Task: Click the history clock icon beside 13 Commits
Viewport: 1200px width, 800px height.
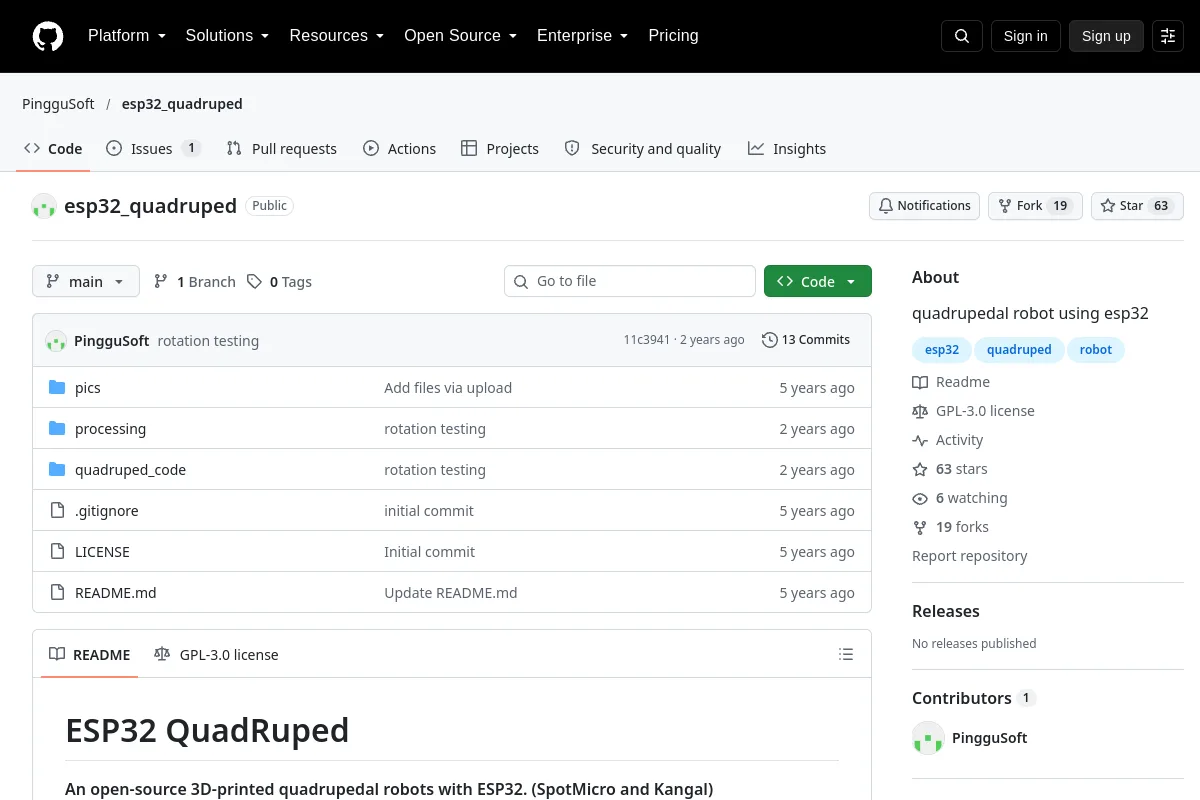Action: [x=770, y=340]
